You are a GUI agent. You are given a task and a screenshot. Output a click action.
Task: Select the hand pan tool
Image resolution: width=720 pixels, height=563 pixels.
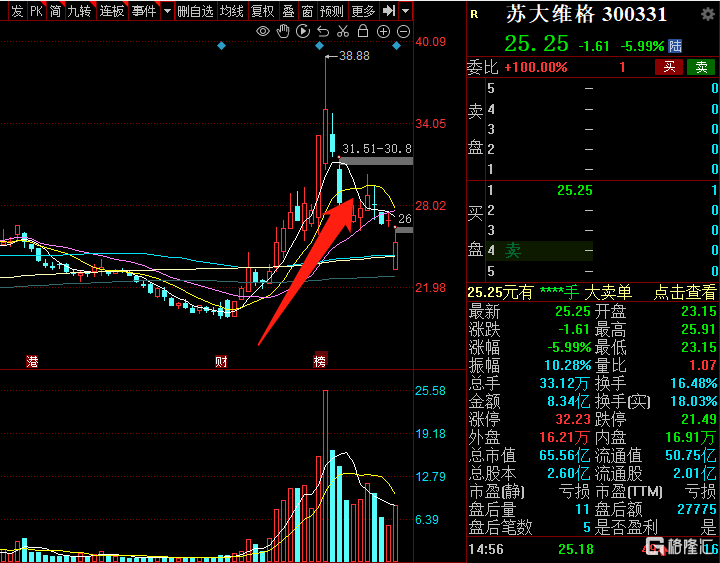[283, 31]
